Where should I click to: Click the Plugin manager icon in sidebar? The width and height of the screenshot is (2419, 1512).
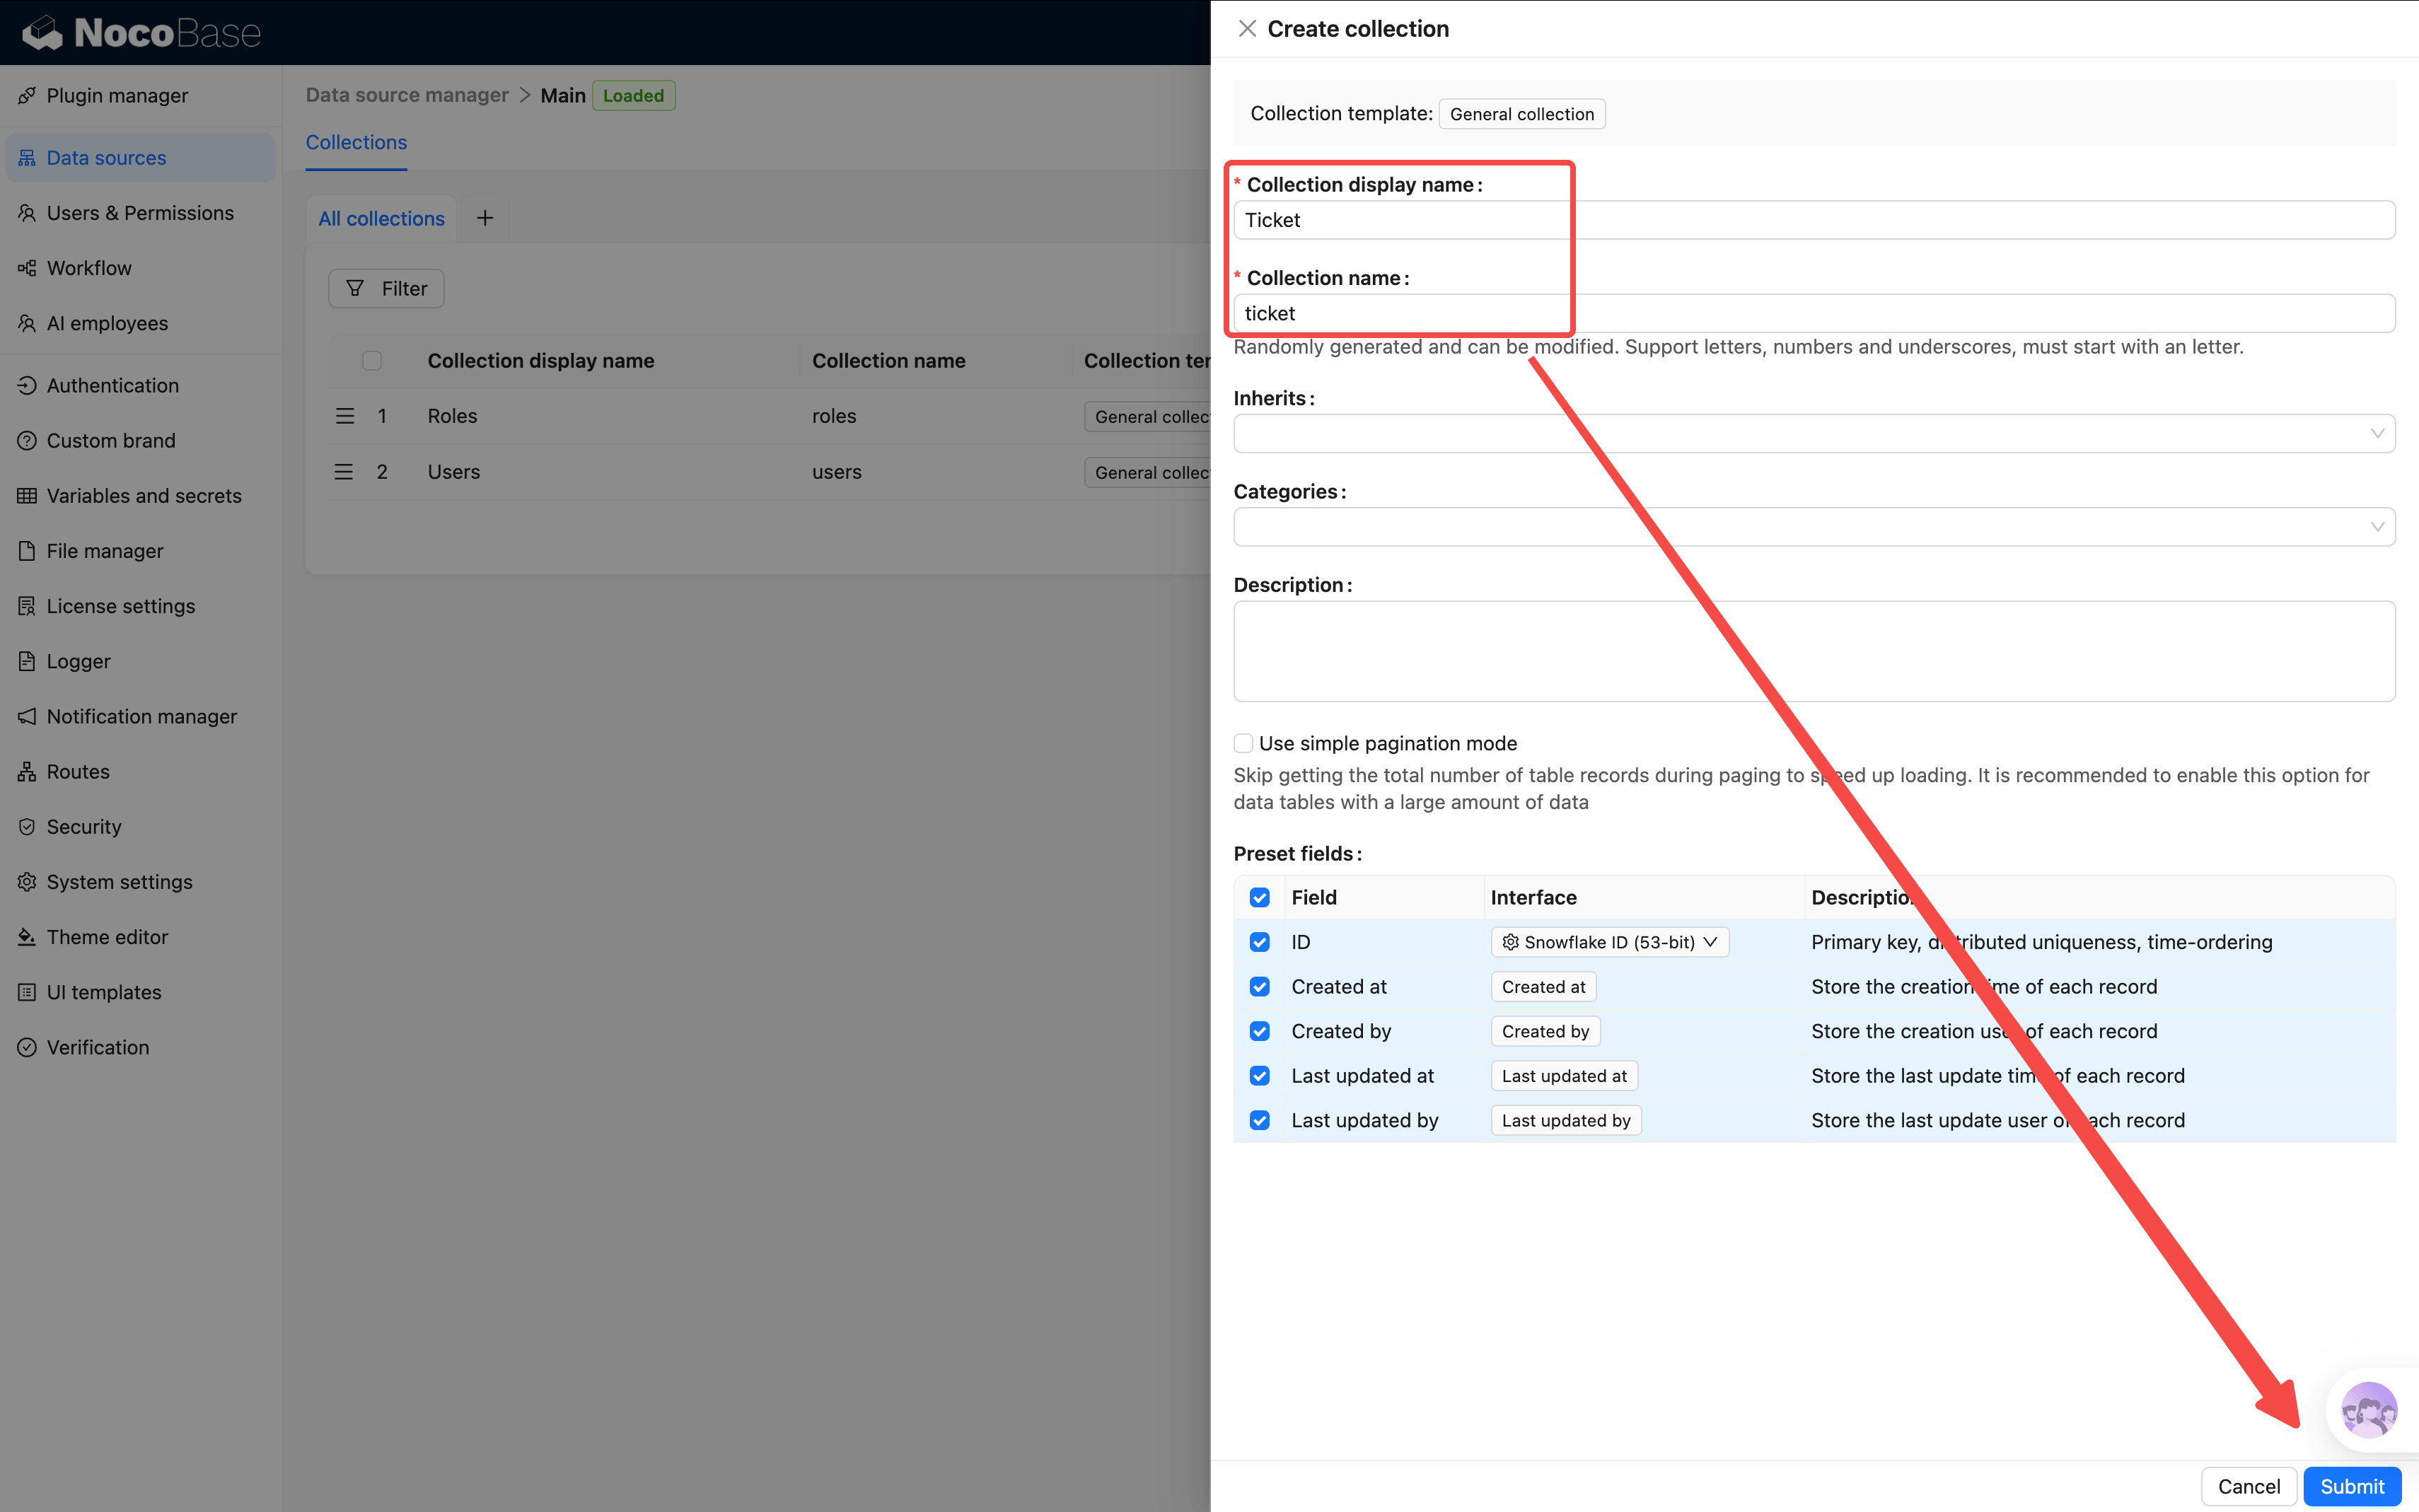click(x=27, y=96)
